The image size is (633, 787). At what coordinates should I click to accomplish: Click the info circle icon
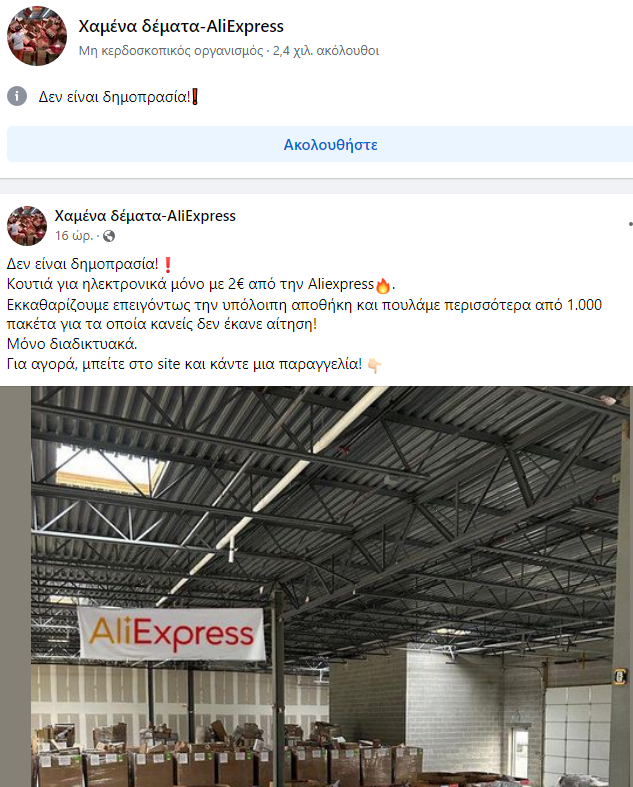pyautogui.click(x=17, y=96)
